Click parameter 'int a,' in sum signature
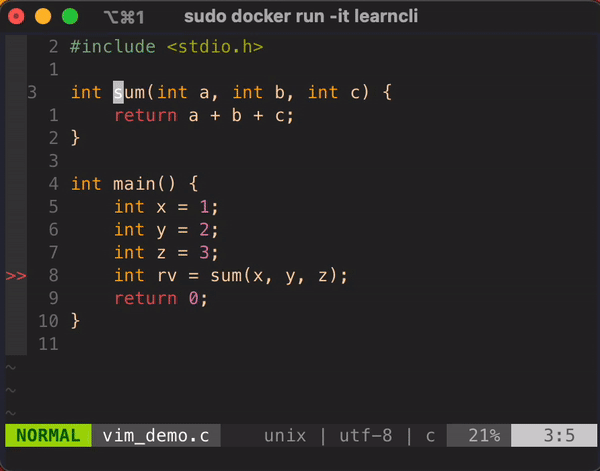Screen dimensions: 600x471 pos(188,93)
